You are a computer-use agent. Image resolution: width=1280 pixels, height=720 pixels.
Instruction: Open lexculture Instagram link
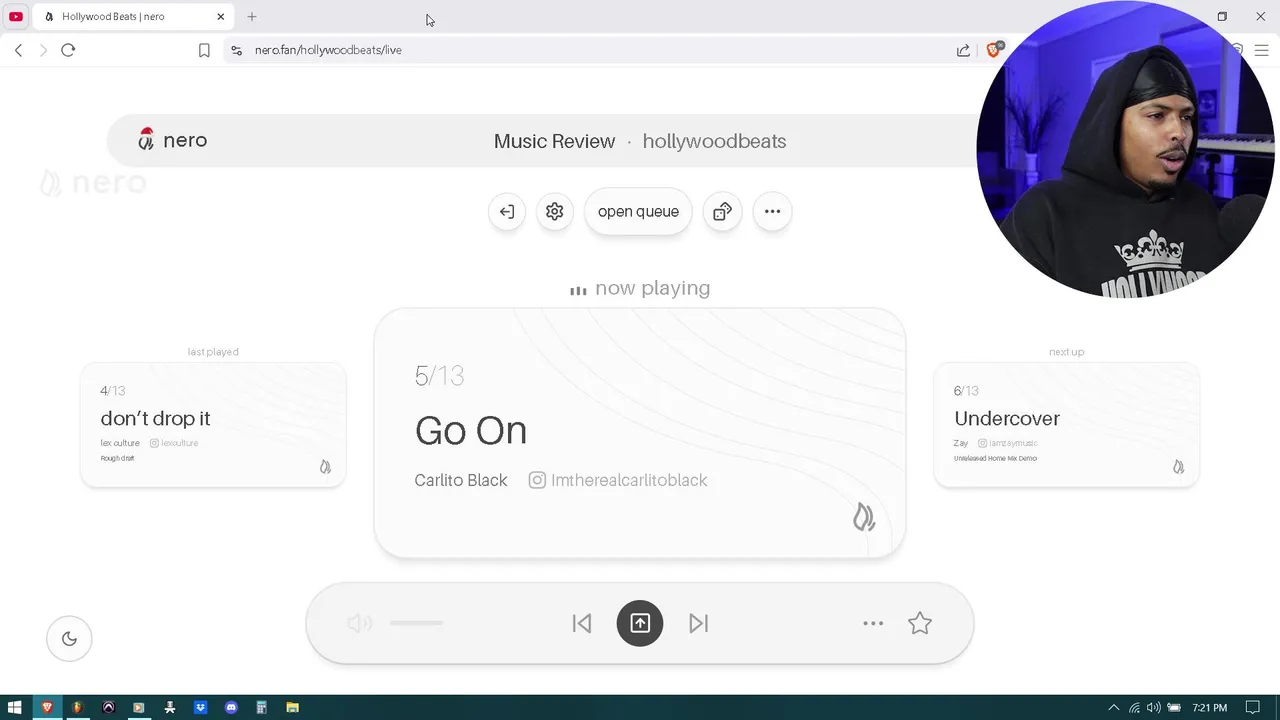point(174,443)
